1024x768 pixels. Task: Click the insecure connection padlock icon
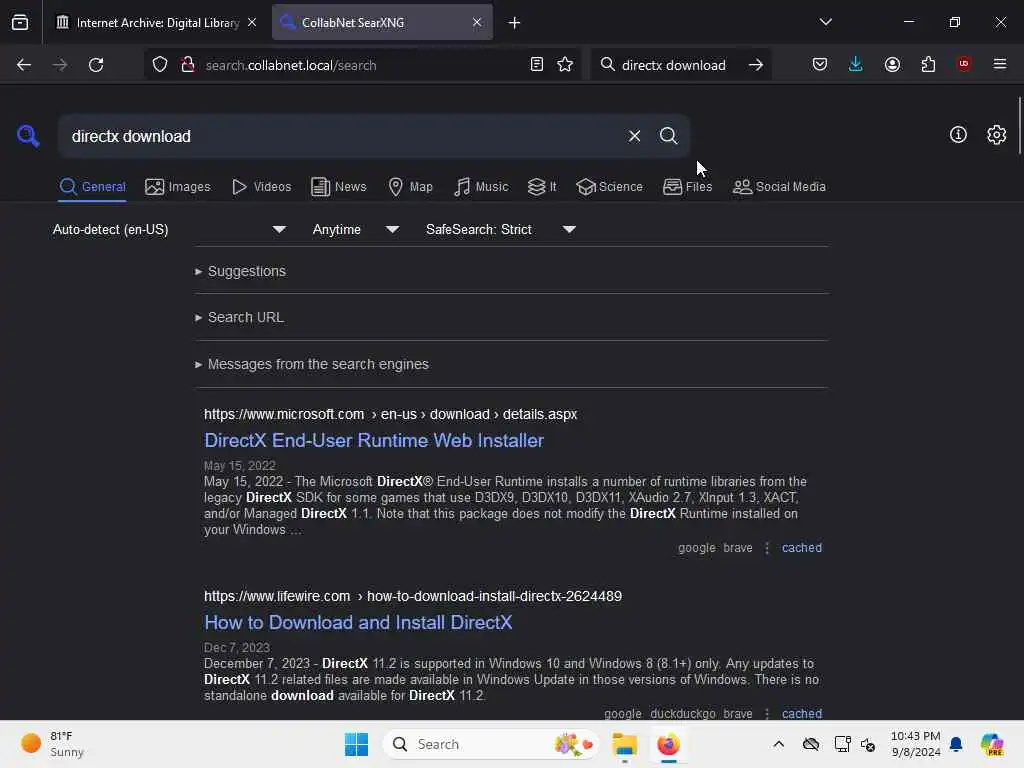coord(187,65)
